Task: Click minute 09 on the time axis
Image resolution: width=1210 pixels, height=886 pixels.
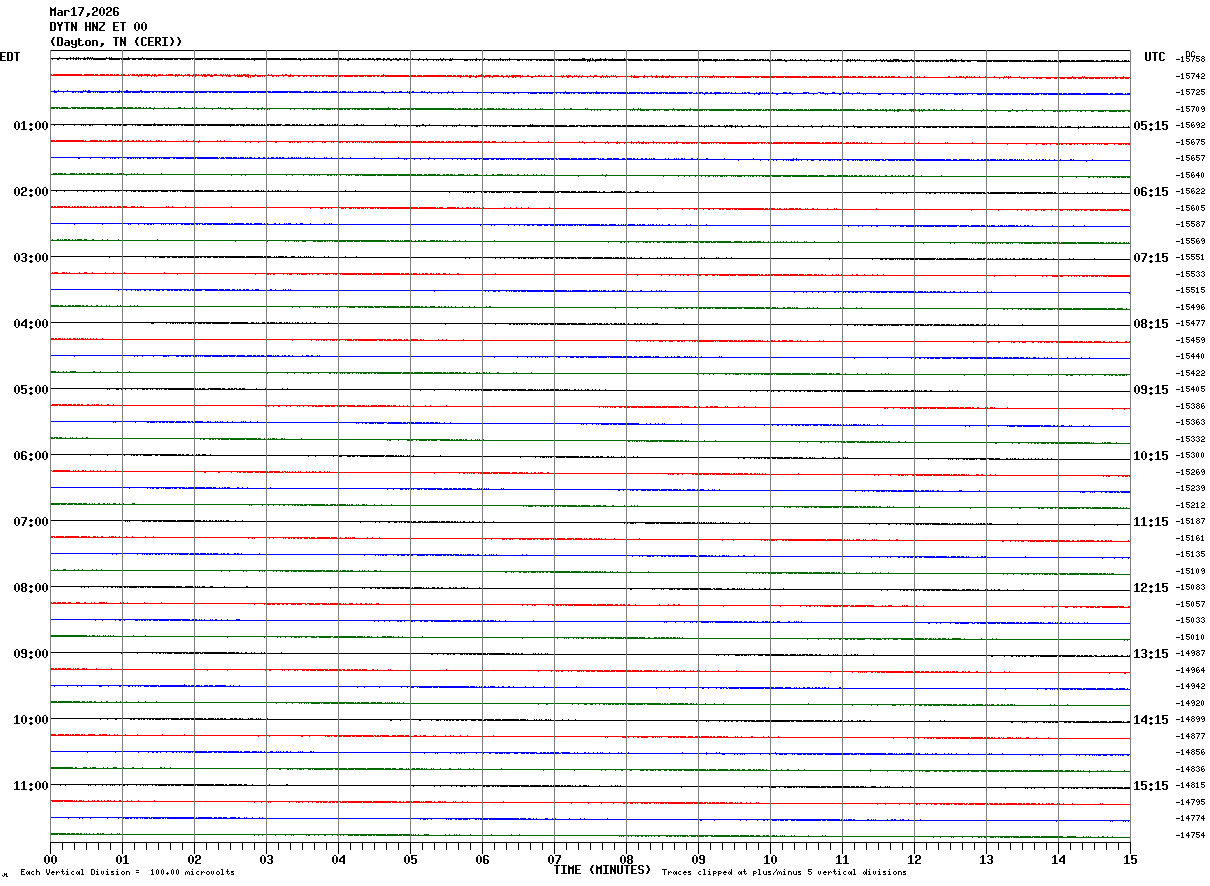Action: pyautogui.click(x=698, y=859)
